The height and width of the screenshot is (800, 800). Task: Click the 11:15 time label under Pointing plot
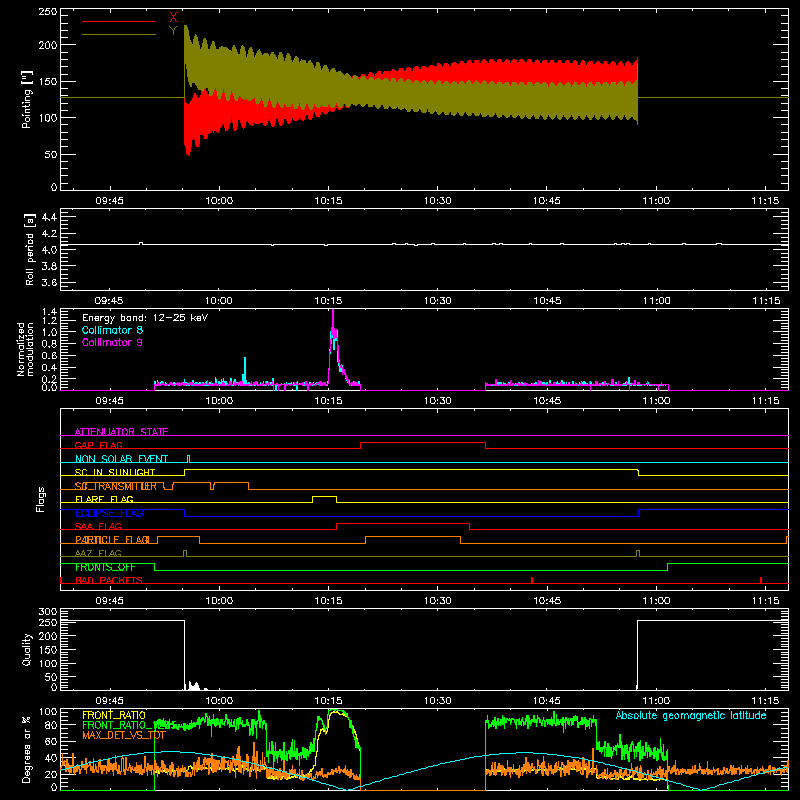pos(765,201)
